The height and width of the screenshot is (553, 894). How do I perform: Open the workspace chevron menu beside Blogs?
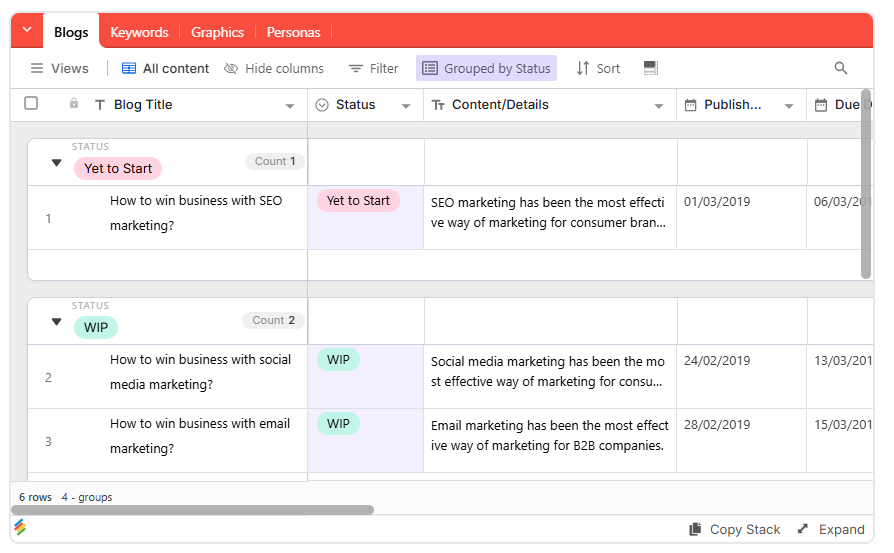pos(26,30)
